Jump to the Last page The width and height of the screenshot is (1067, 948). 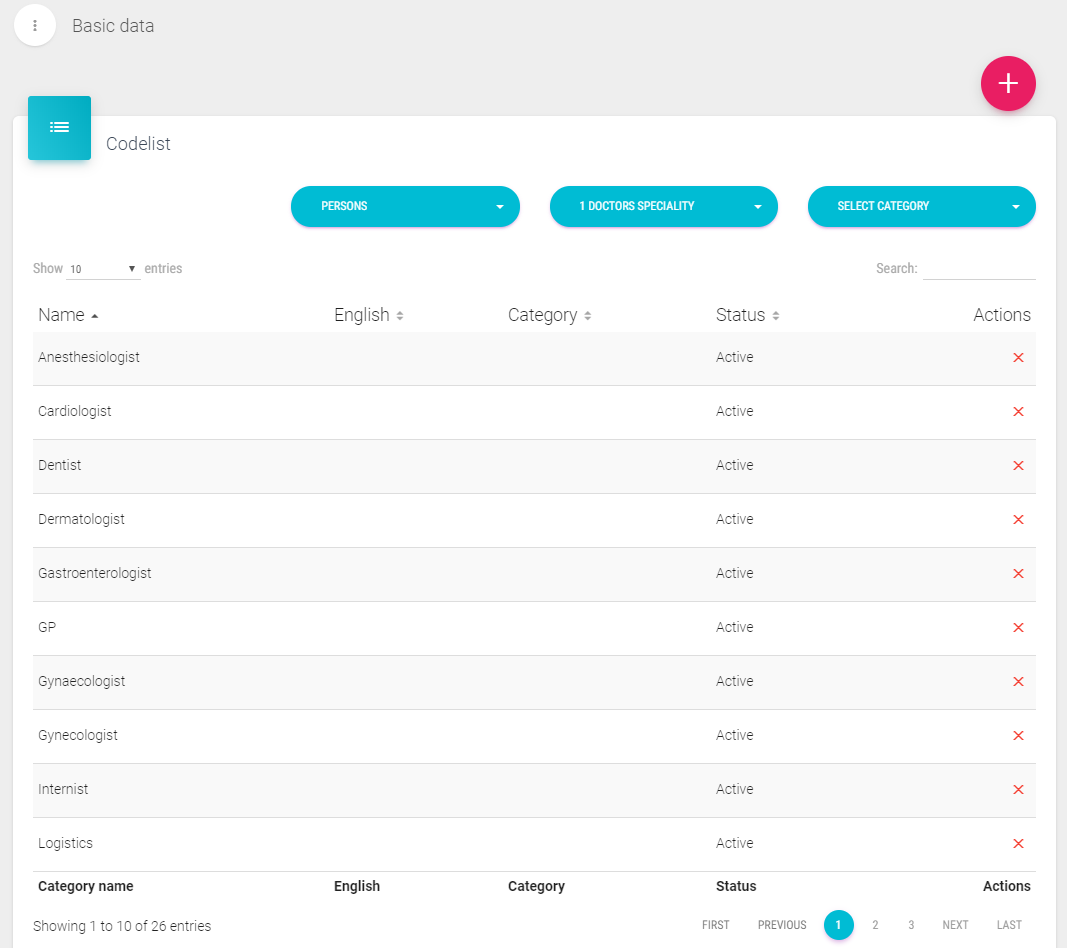1009,925
